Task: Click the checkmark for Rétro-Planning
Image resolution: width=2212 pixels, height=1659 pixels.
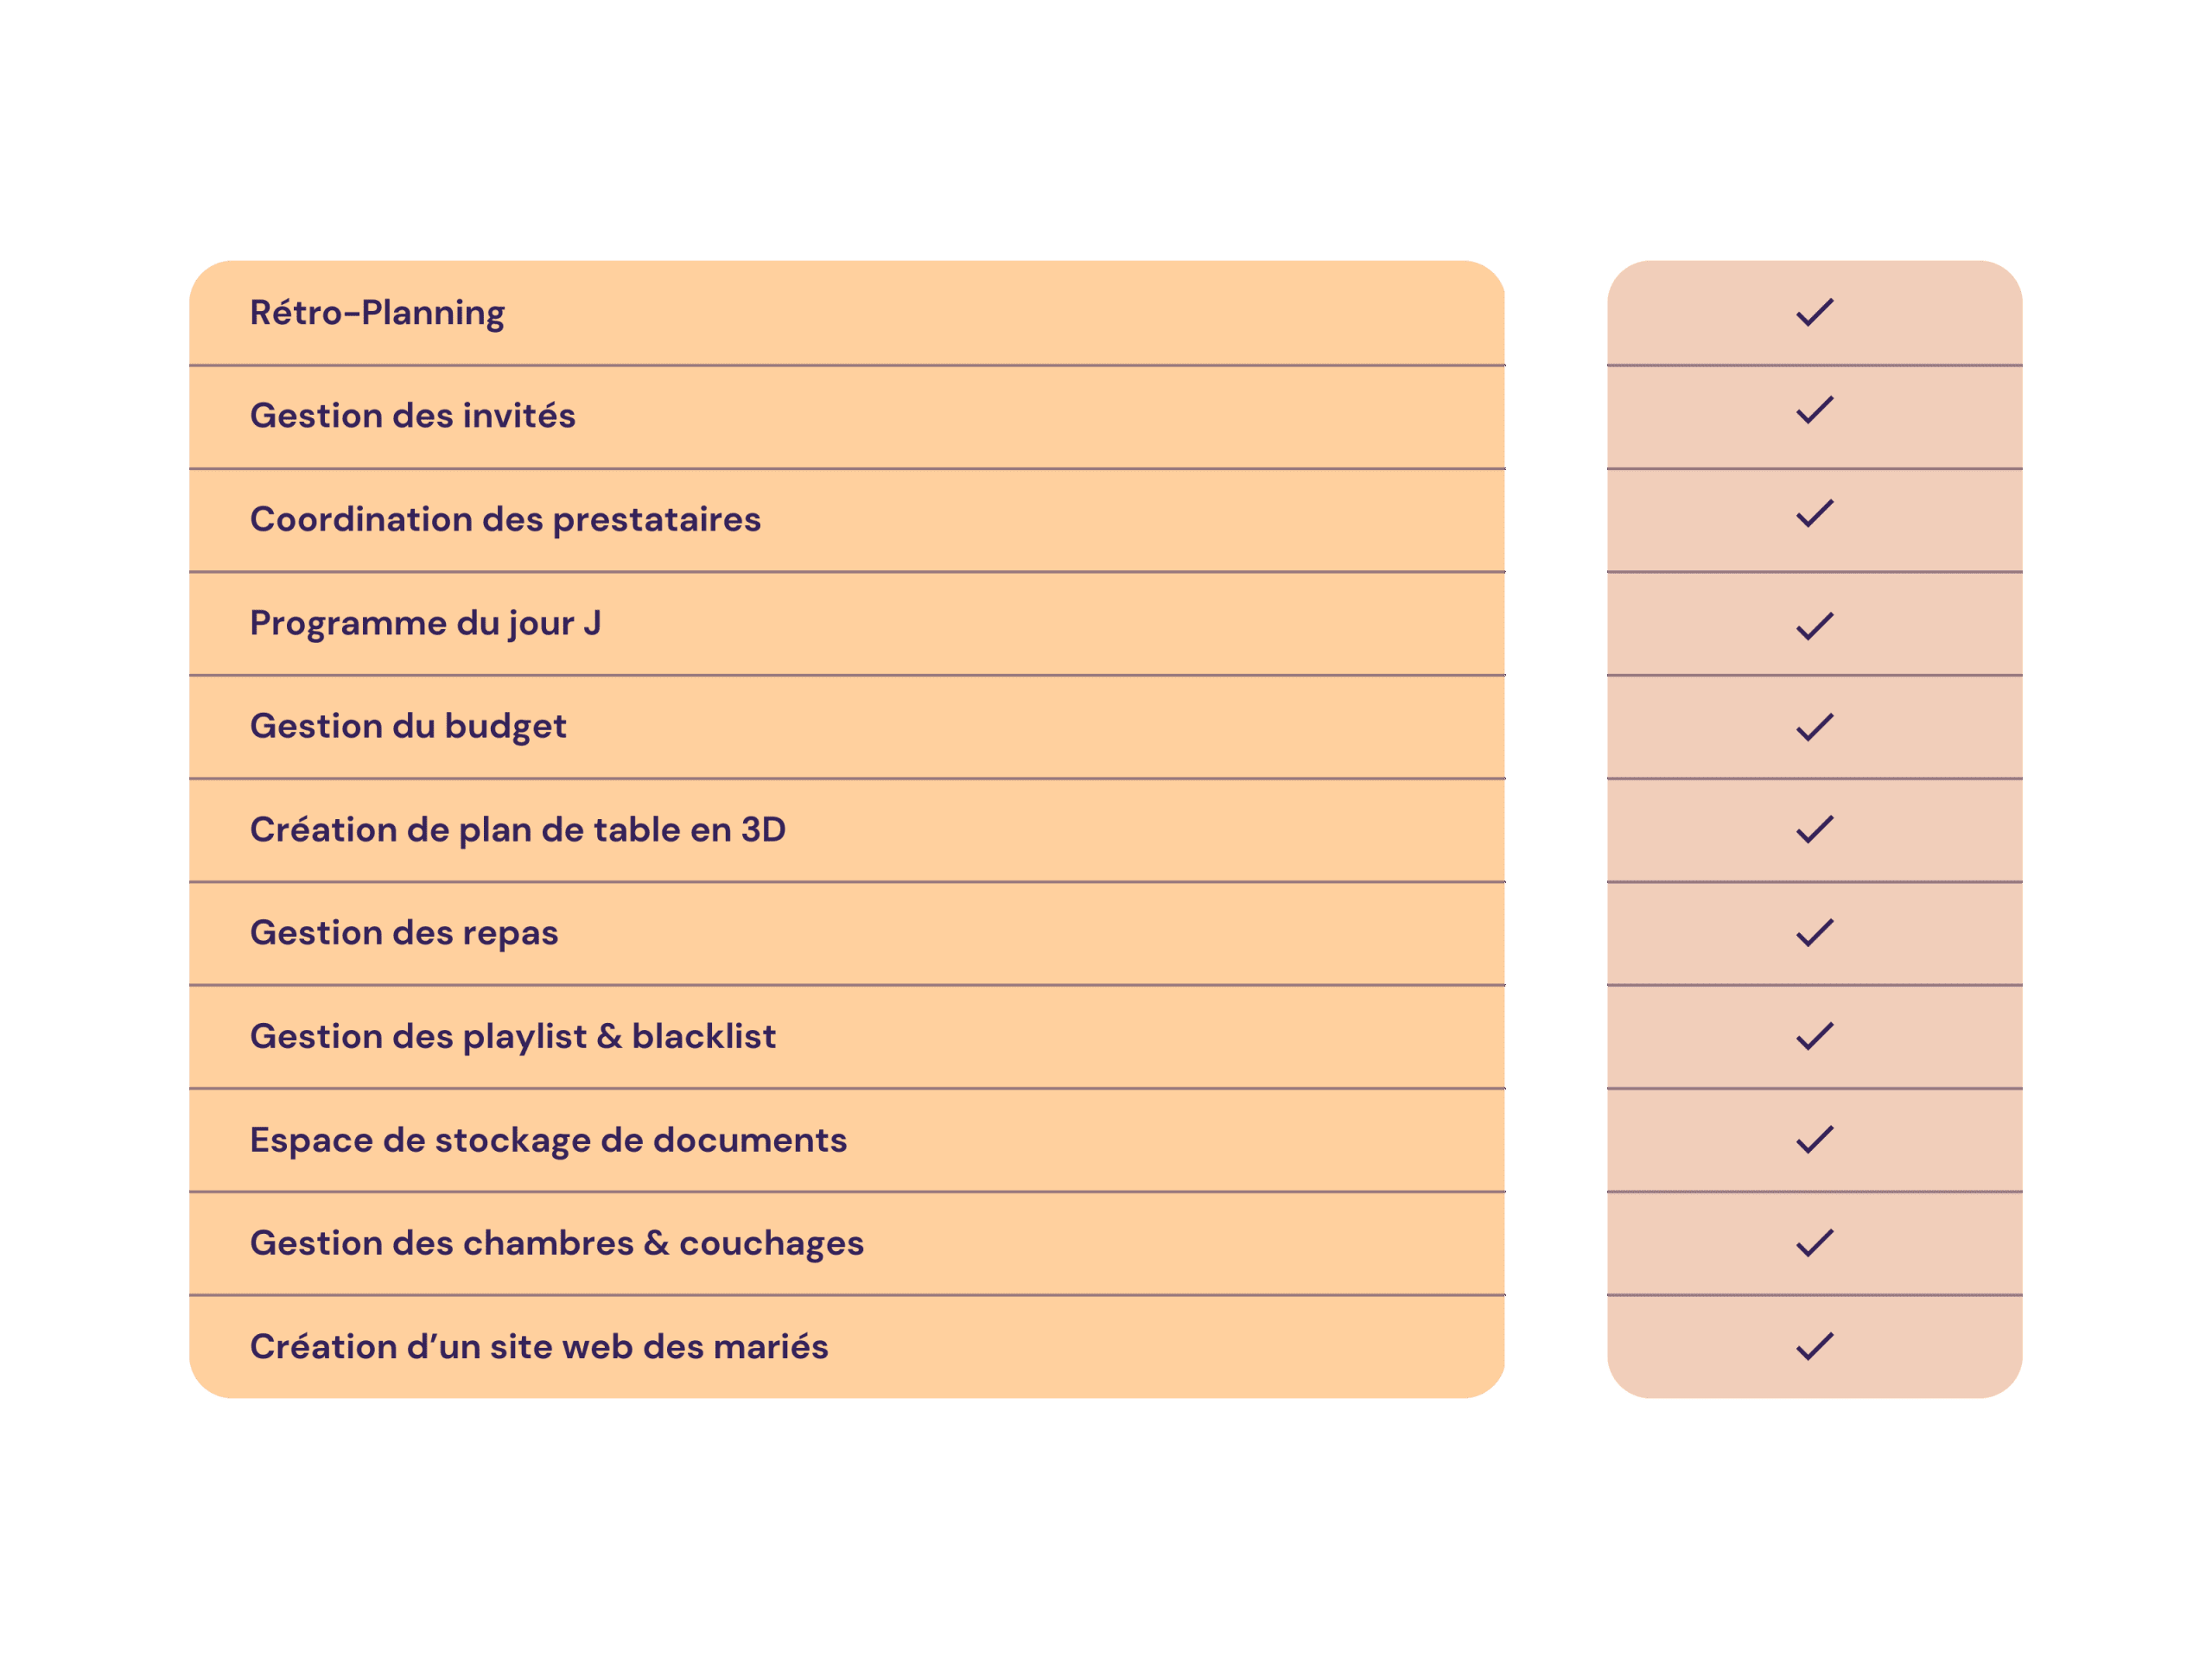Action: pyautogui.click(x=1814, y=312)
